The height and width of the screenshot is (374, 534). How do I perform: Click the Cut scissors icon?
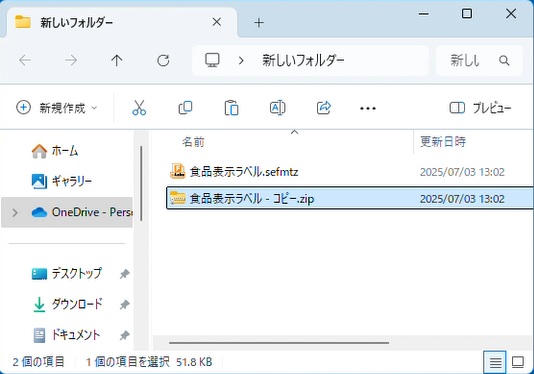coord(139,108)
